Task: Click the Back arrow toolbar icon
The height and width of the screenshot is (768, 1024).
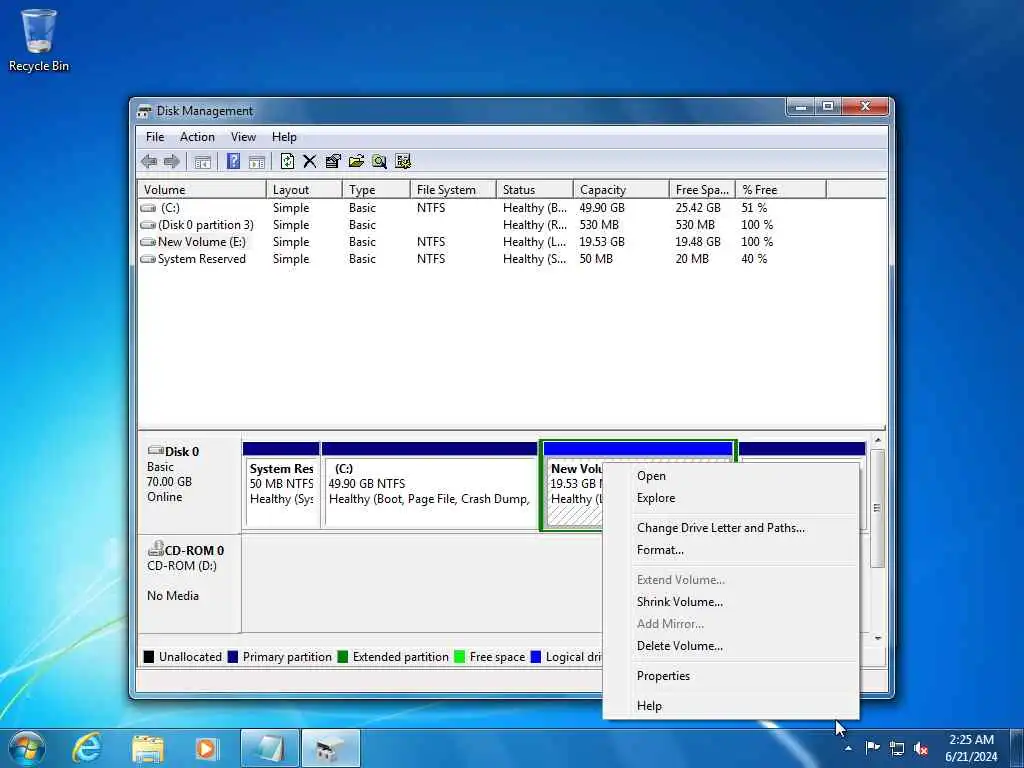Action: tap(149, 161)
